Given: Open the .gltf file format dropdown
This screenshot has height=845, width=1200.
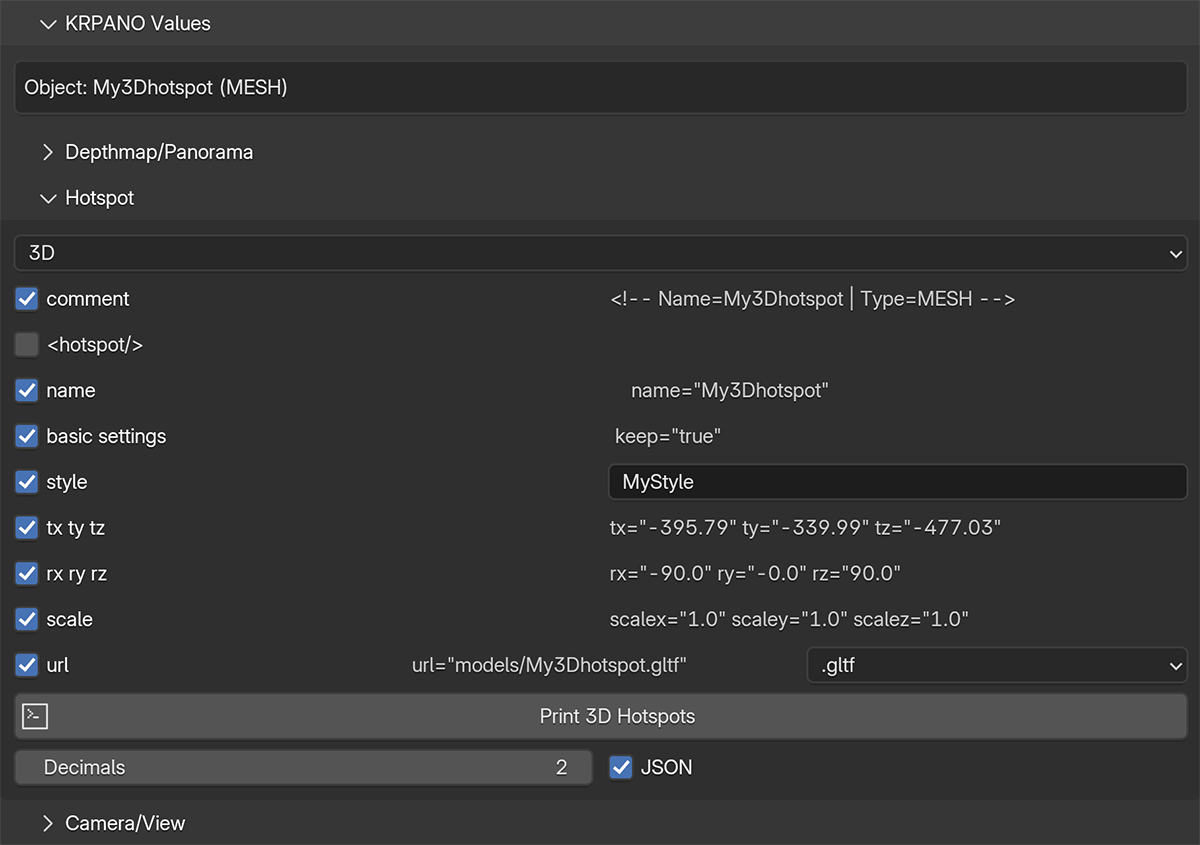Looking at the screenshot, I should coord(996,665).
